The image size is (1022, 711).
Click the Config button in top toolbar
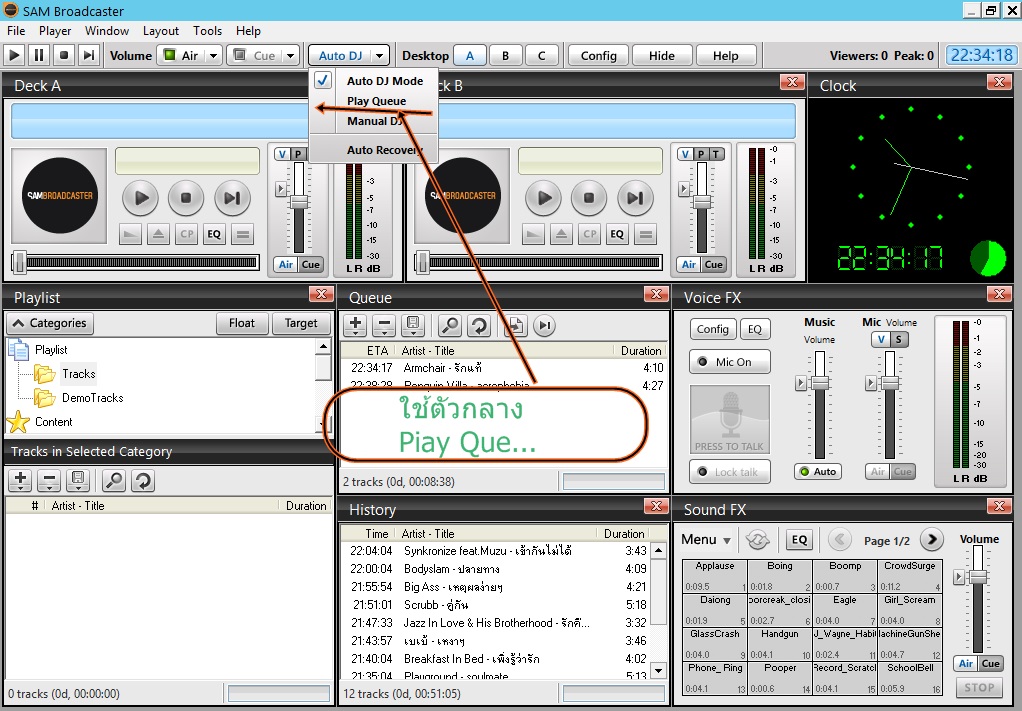(x=598, y=55)
